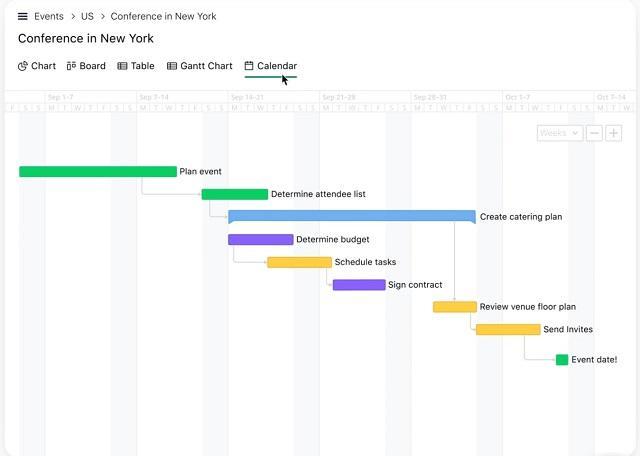Zoom out with the minus button

[x=594, y=133]
